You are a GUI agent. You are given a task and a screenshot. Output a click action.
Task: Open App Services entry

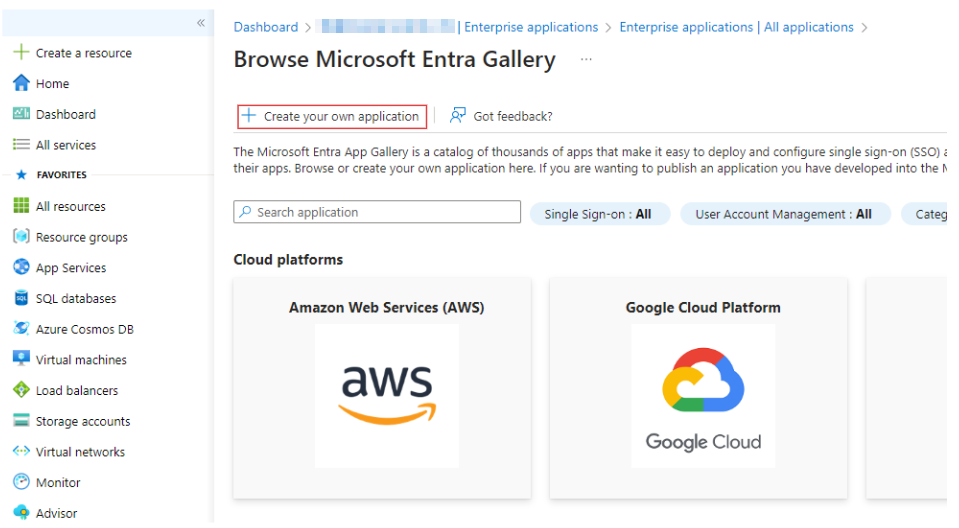(x=71, y=268)
